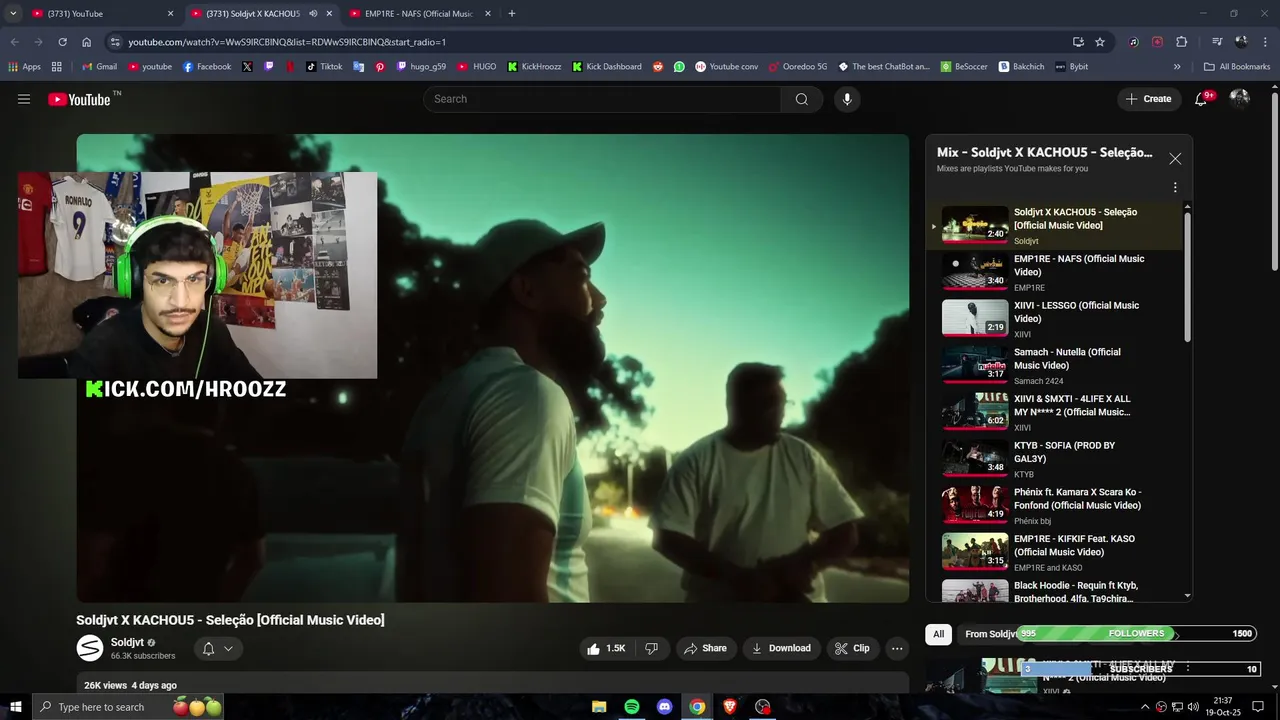This screenshot has height=720, width=1280.
Task: Open the Gmail bookmark
Action: pyautogui.click(x=99, y=67)
